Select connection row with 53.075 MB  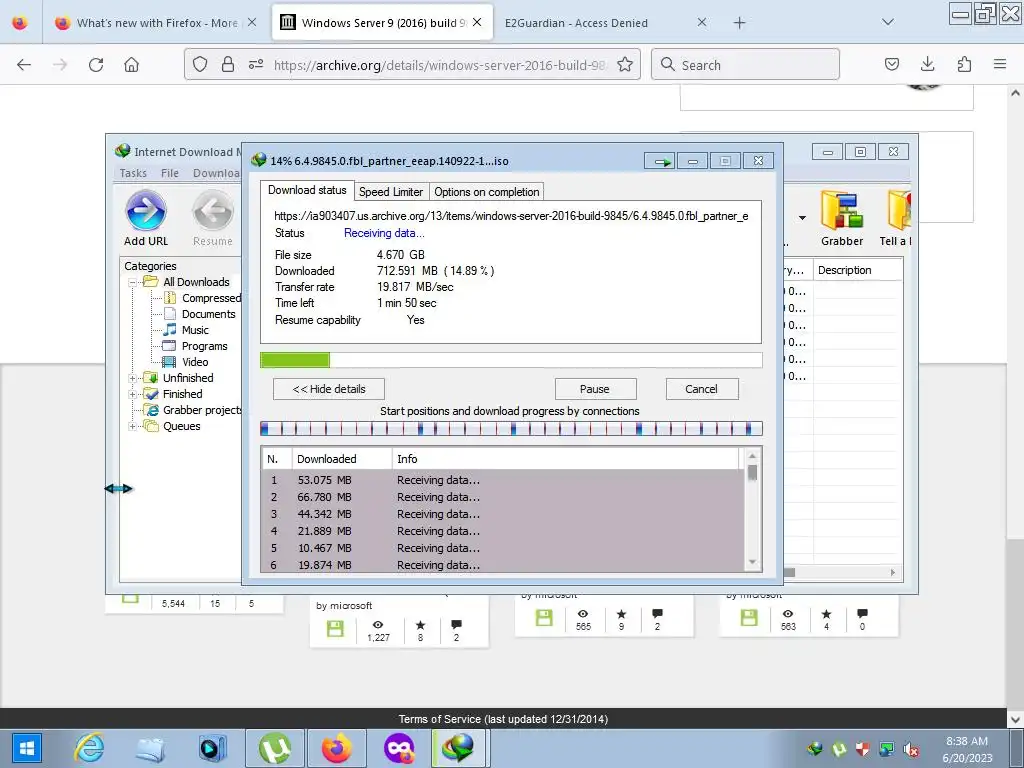point(502,480)
